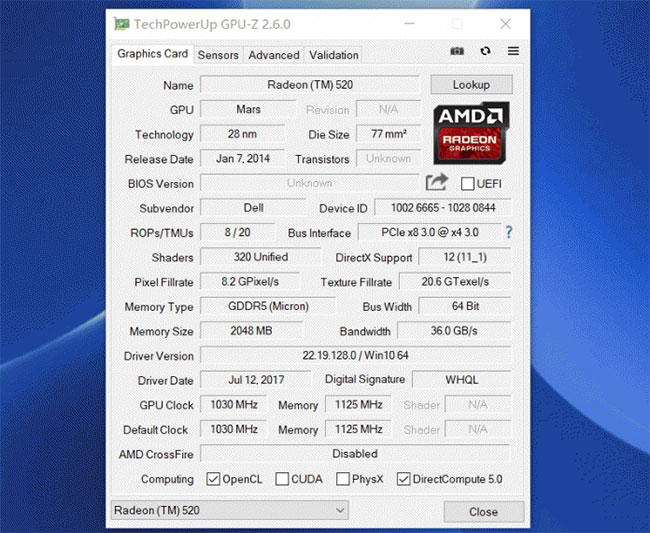Viewport: 650px width, 533px height.
Task: Click the Shaders field 320 Unified
Action: coord(261,257)
